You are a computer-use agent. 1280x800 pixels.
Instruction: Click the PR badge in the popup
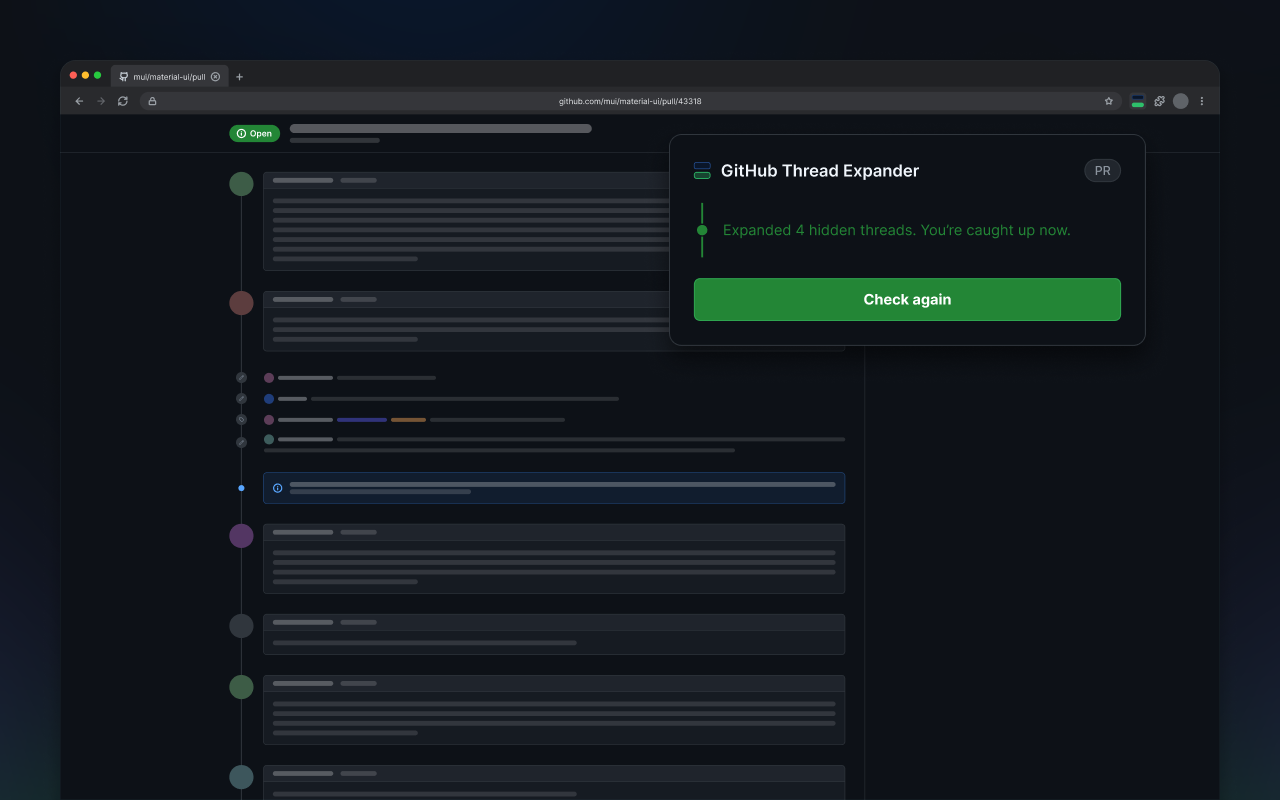[1102, 171]
